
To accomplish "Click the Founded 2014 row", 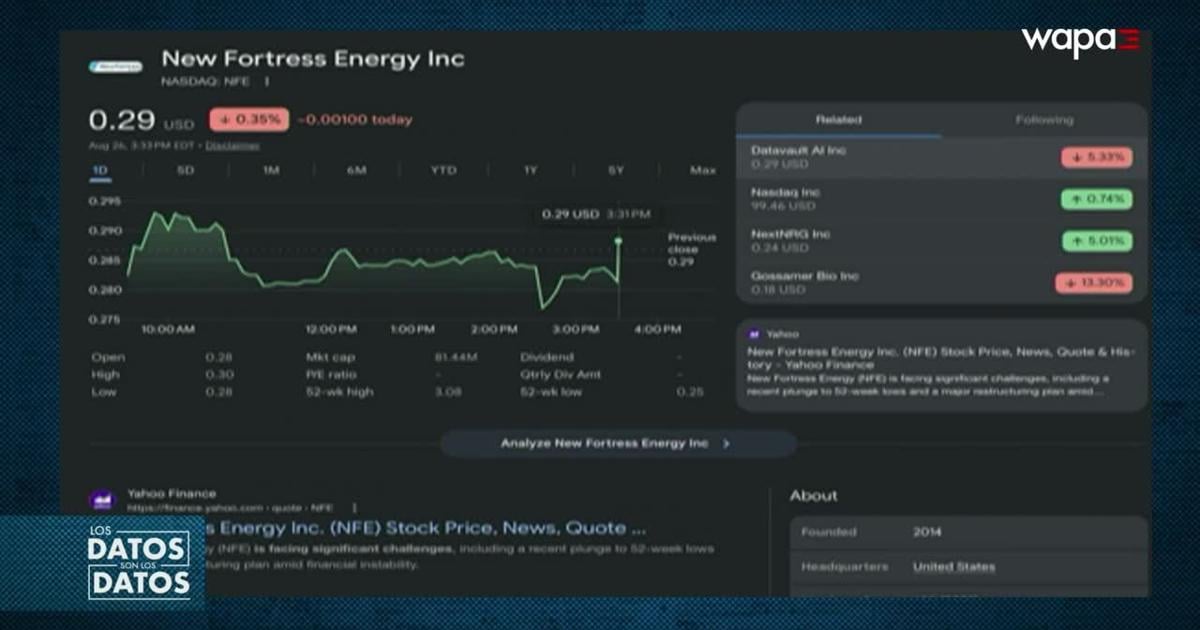I will (968, 532).
